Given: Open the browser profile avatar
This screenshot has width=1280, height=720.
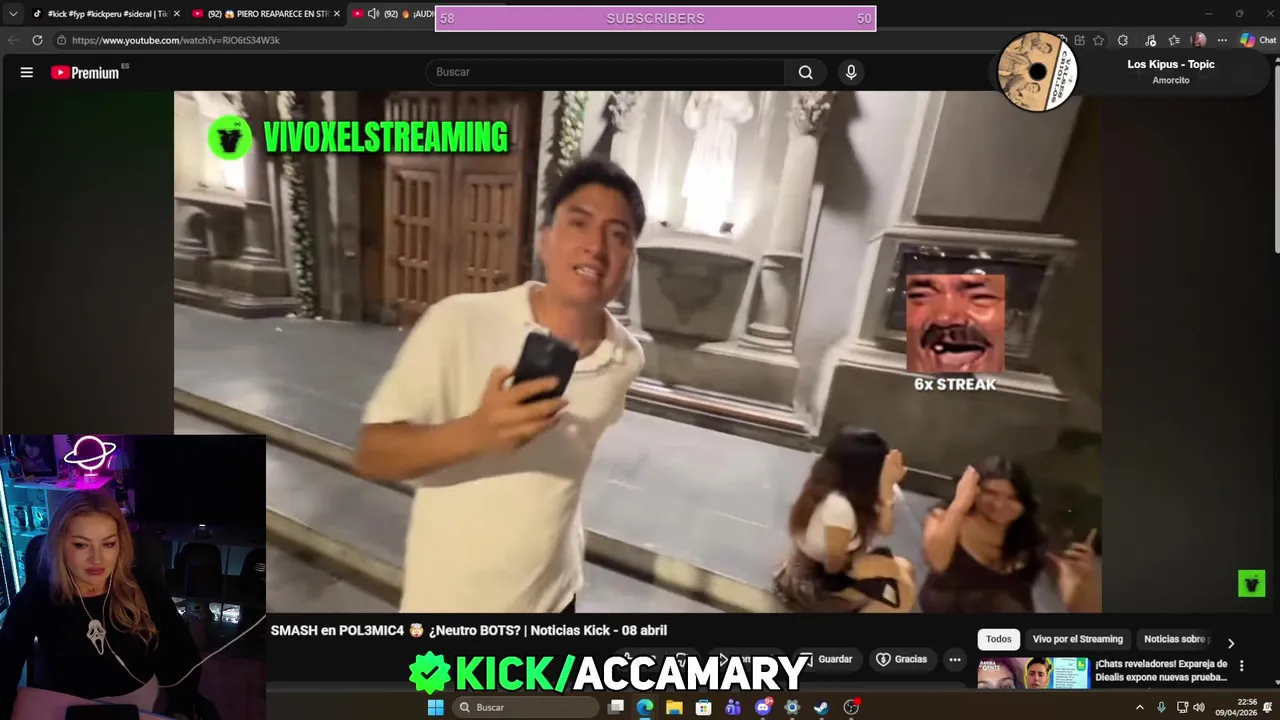Looking at the screenshot, I should click(x=1199, y=40).
